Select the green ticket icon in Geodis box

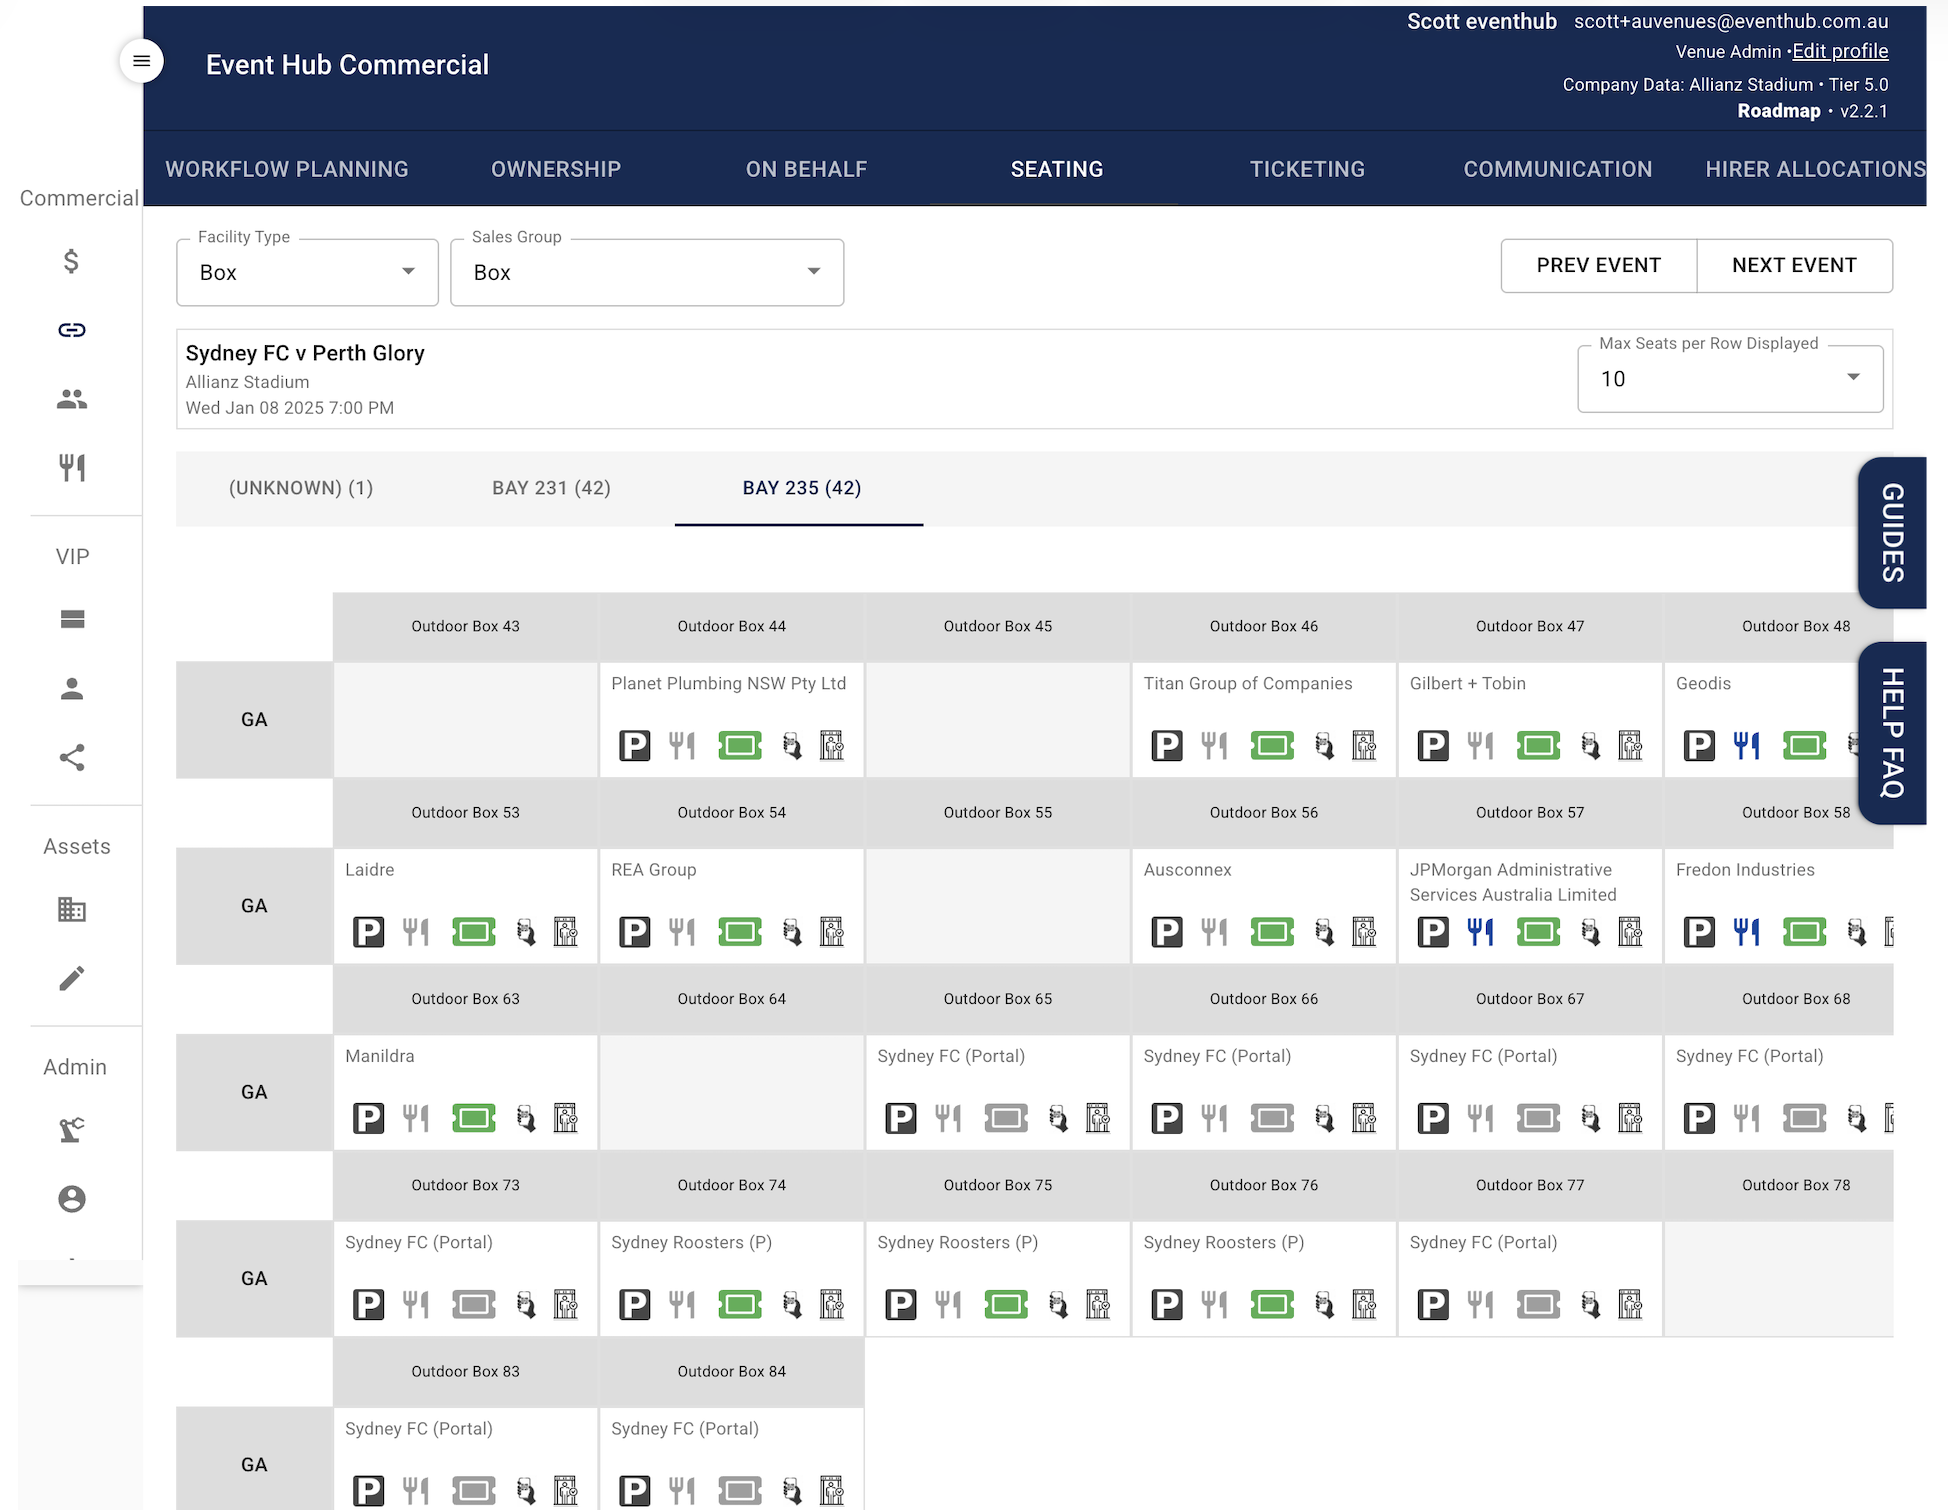1803,745
